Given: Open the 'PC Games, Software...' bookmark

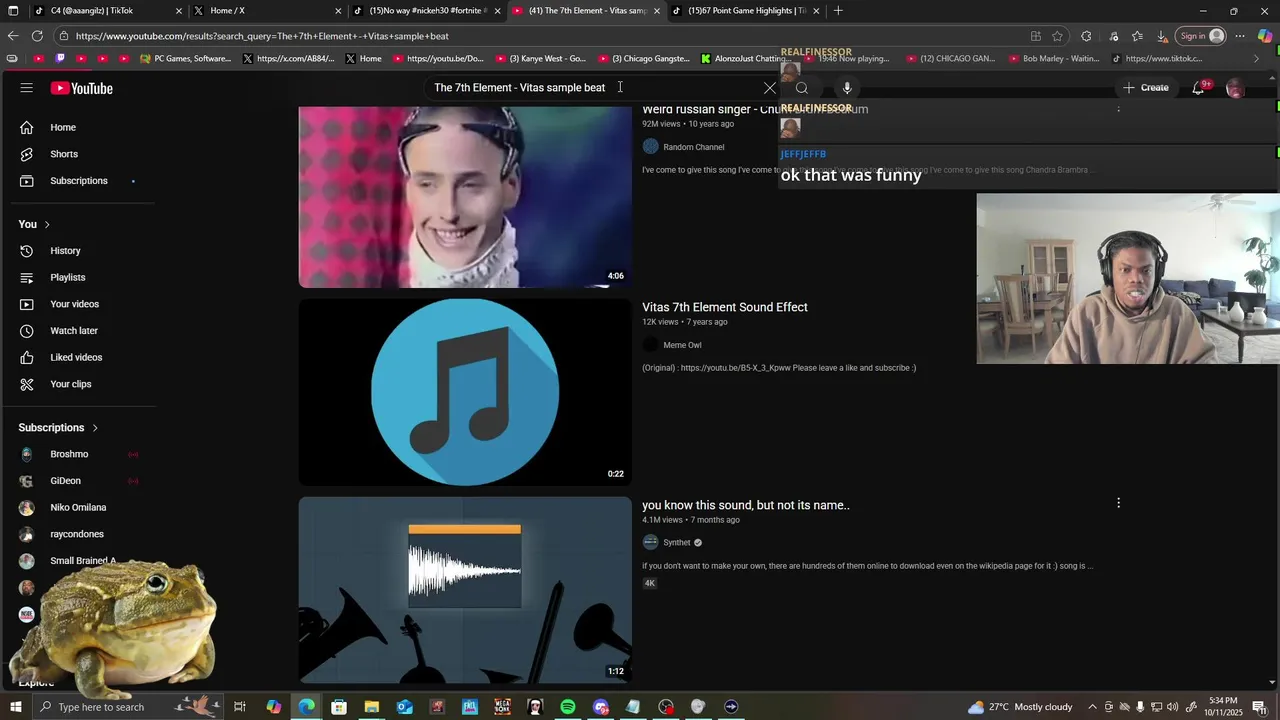Looking at the screenshot, I should click(186, 59).
